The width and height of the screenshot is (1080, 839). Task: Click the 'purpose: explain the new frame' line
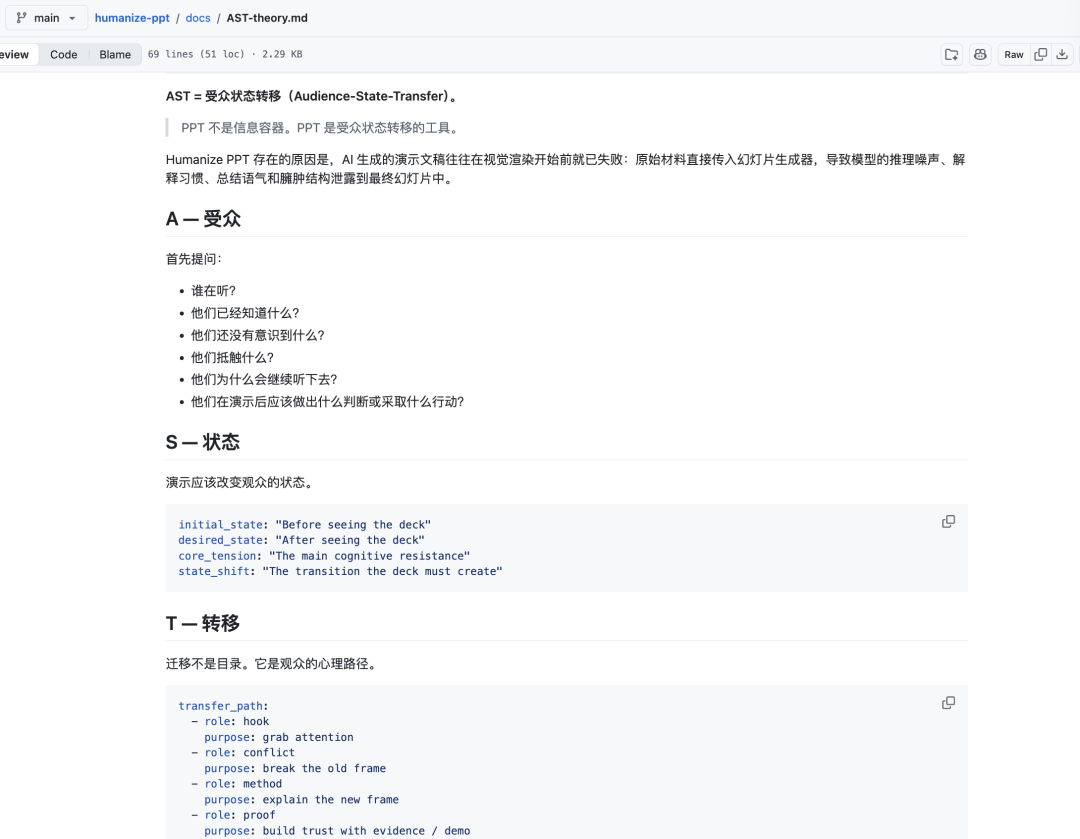pos(301,799)
